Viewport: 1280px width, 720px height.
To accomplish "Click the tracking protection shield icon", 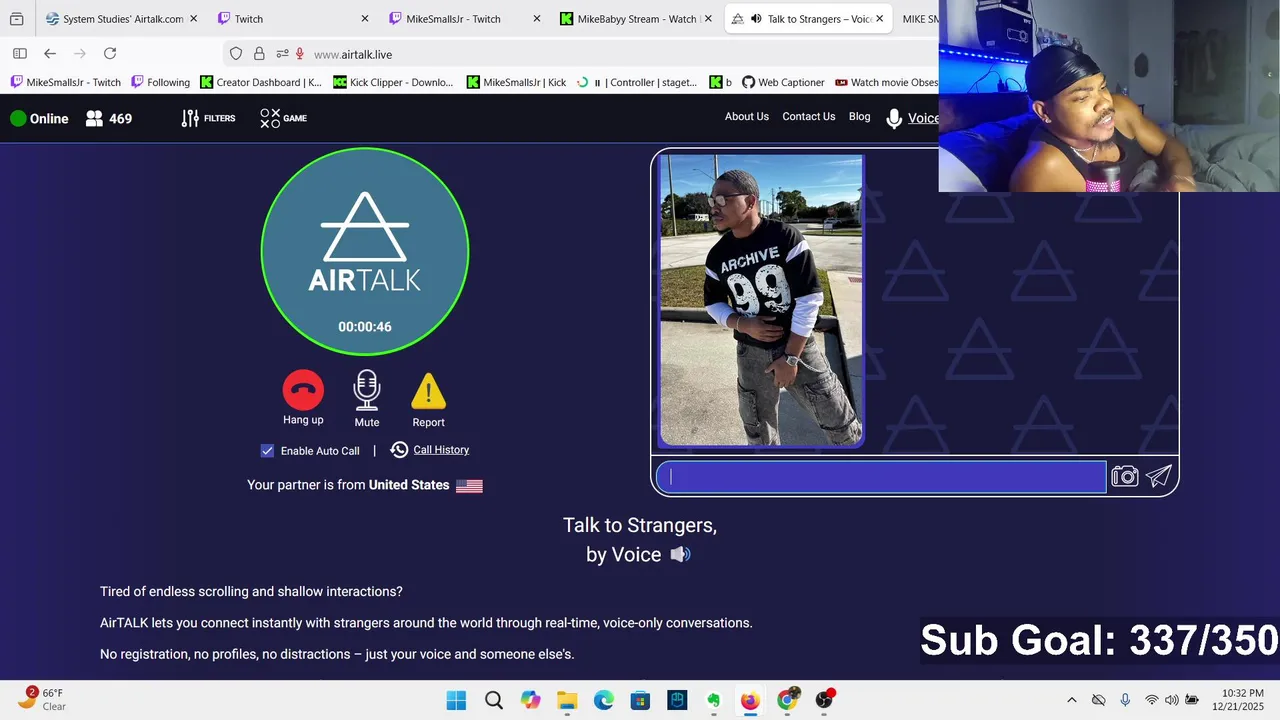I will pyautogui.click(x=236, y=54).
